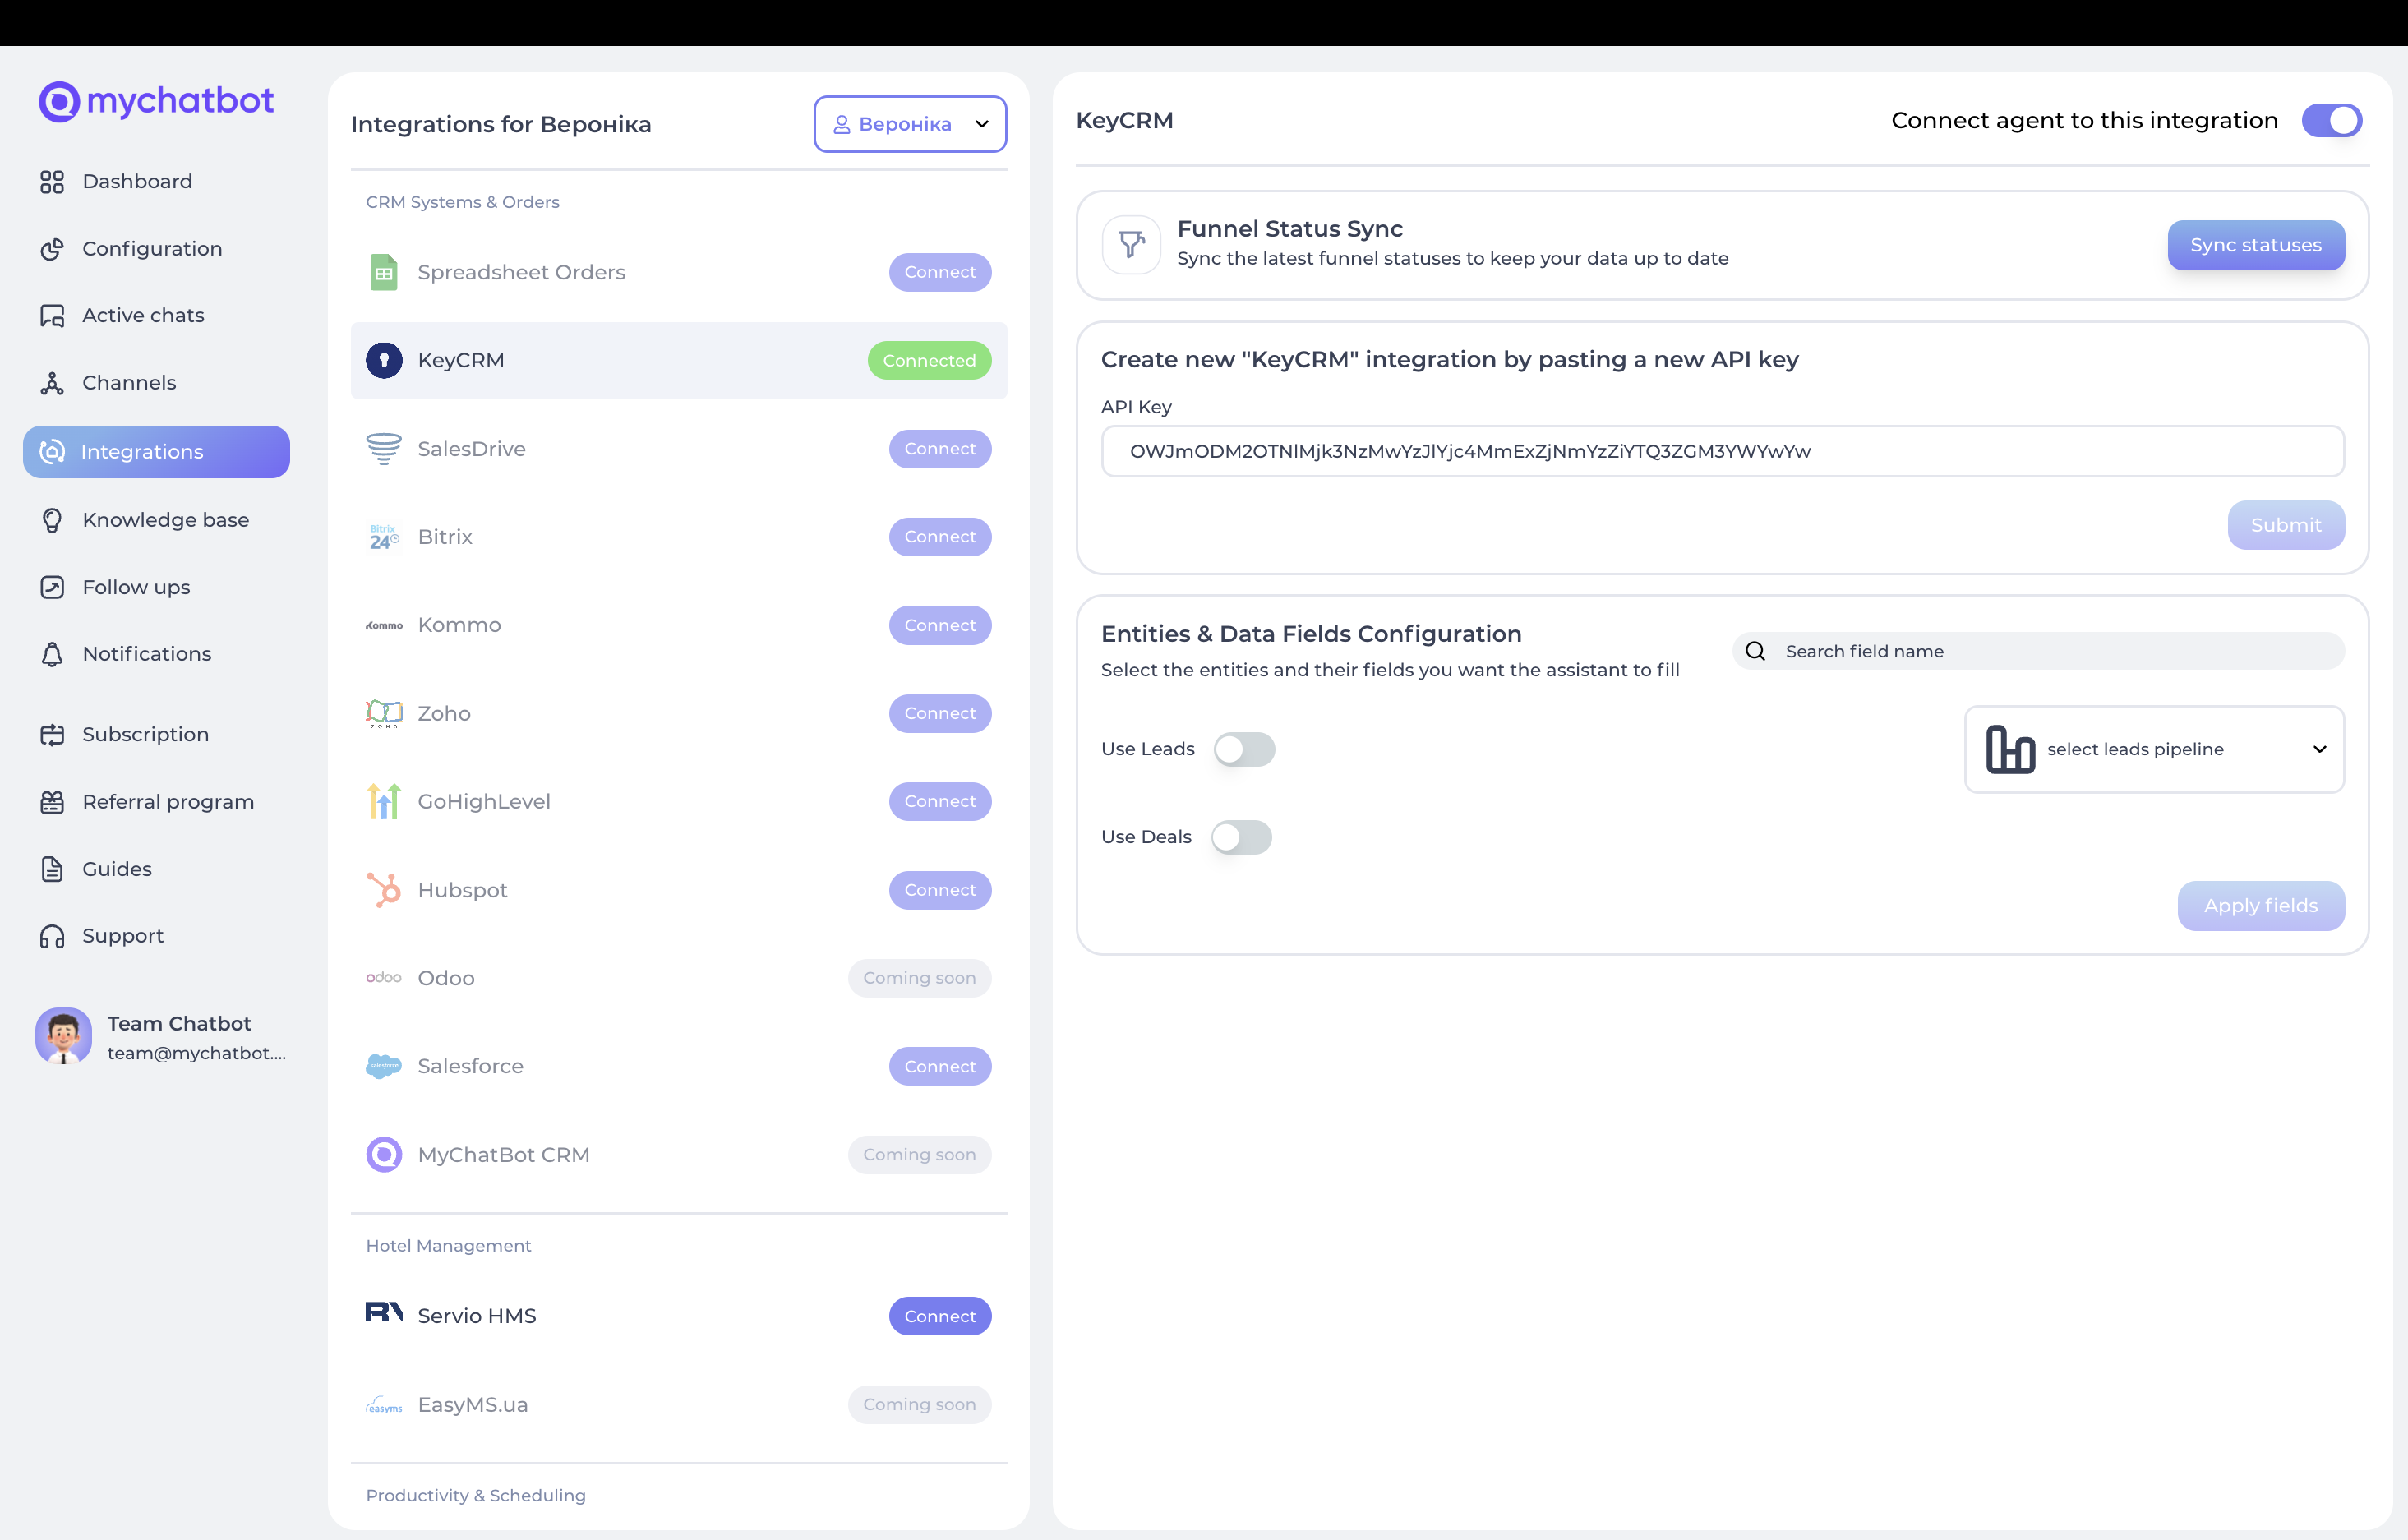
Task: Click the Notifications bell icon
Action: [x=52, y=654]
